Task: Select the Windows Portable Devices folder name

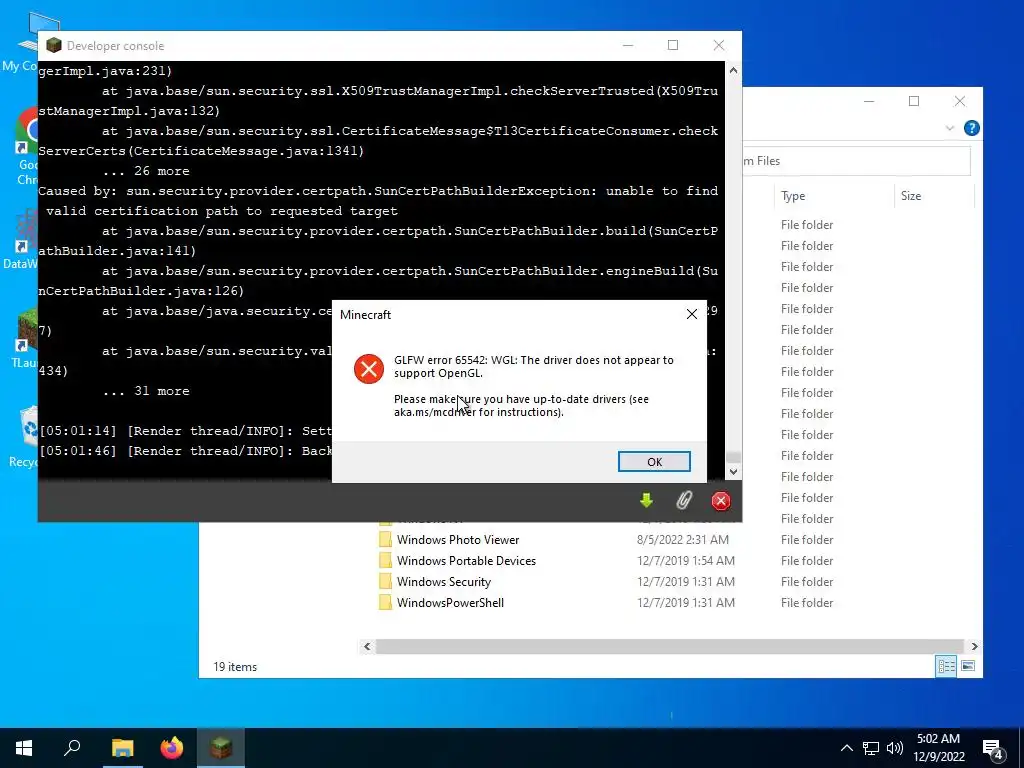Action: coord(466,560)
